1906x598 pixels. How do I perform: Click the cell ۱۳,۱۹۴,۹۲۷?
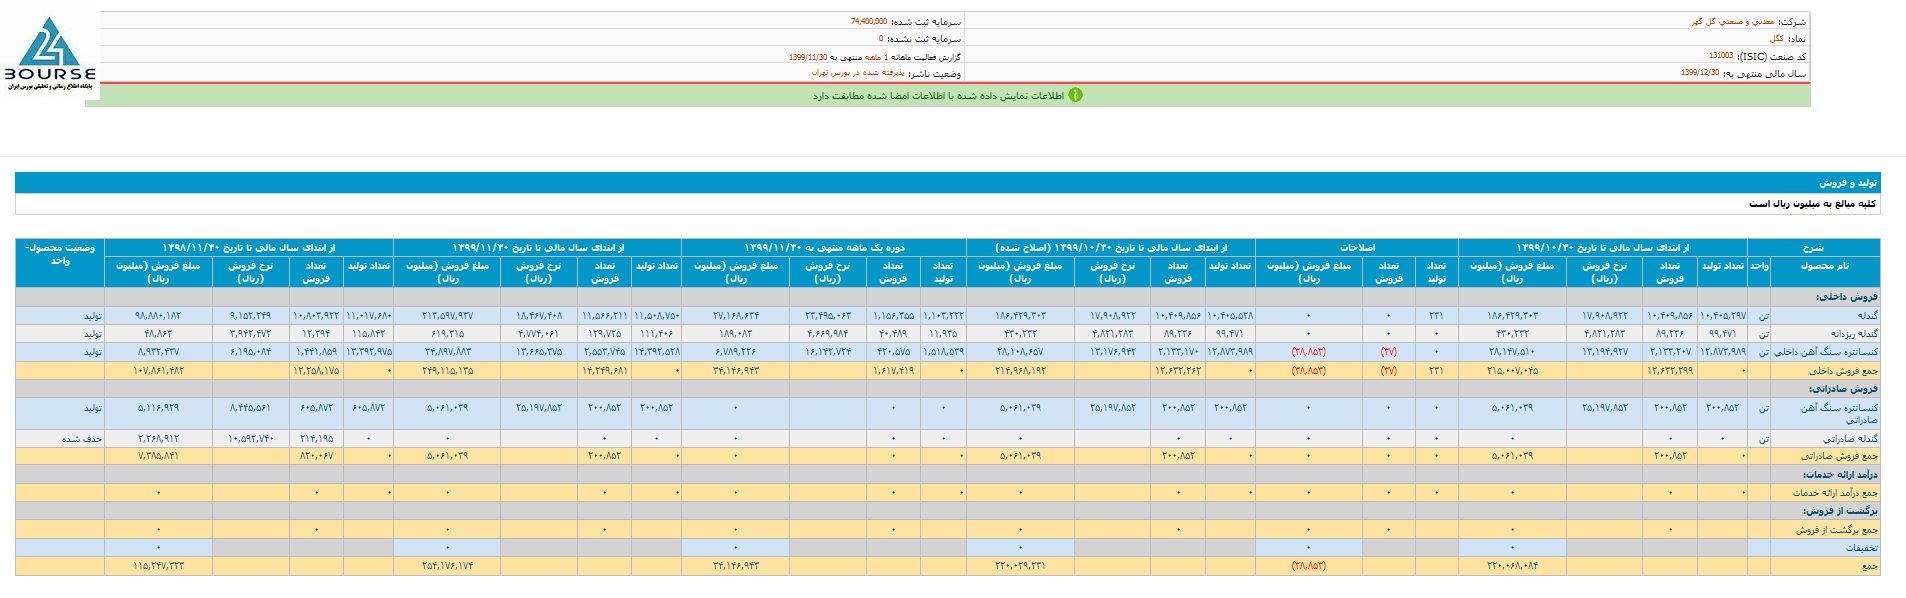[1605, 352]
